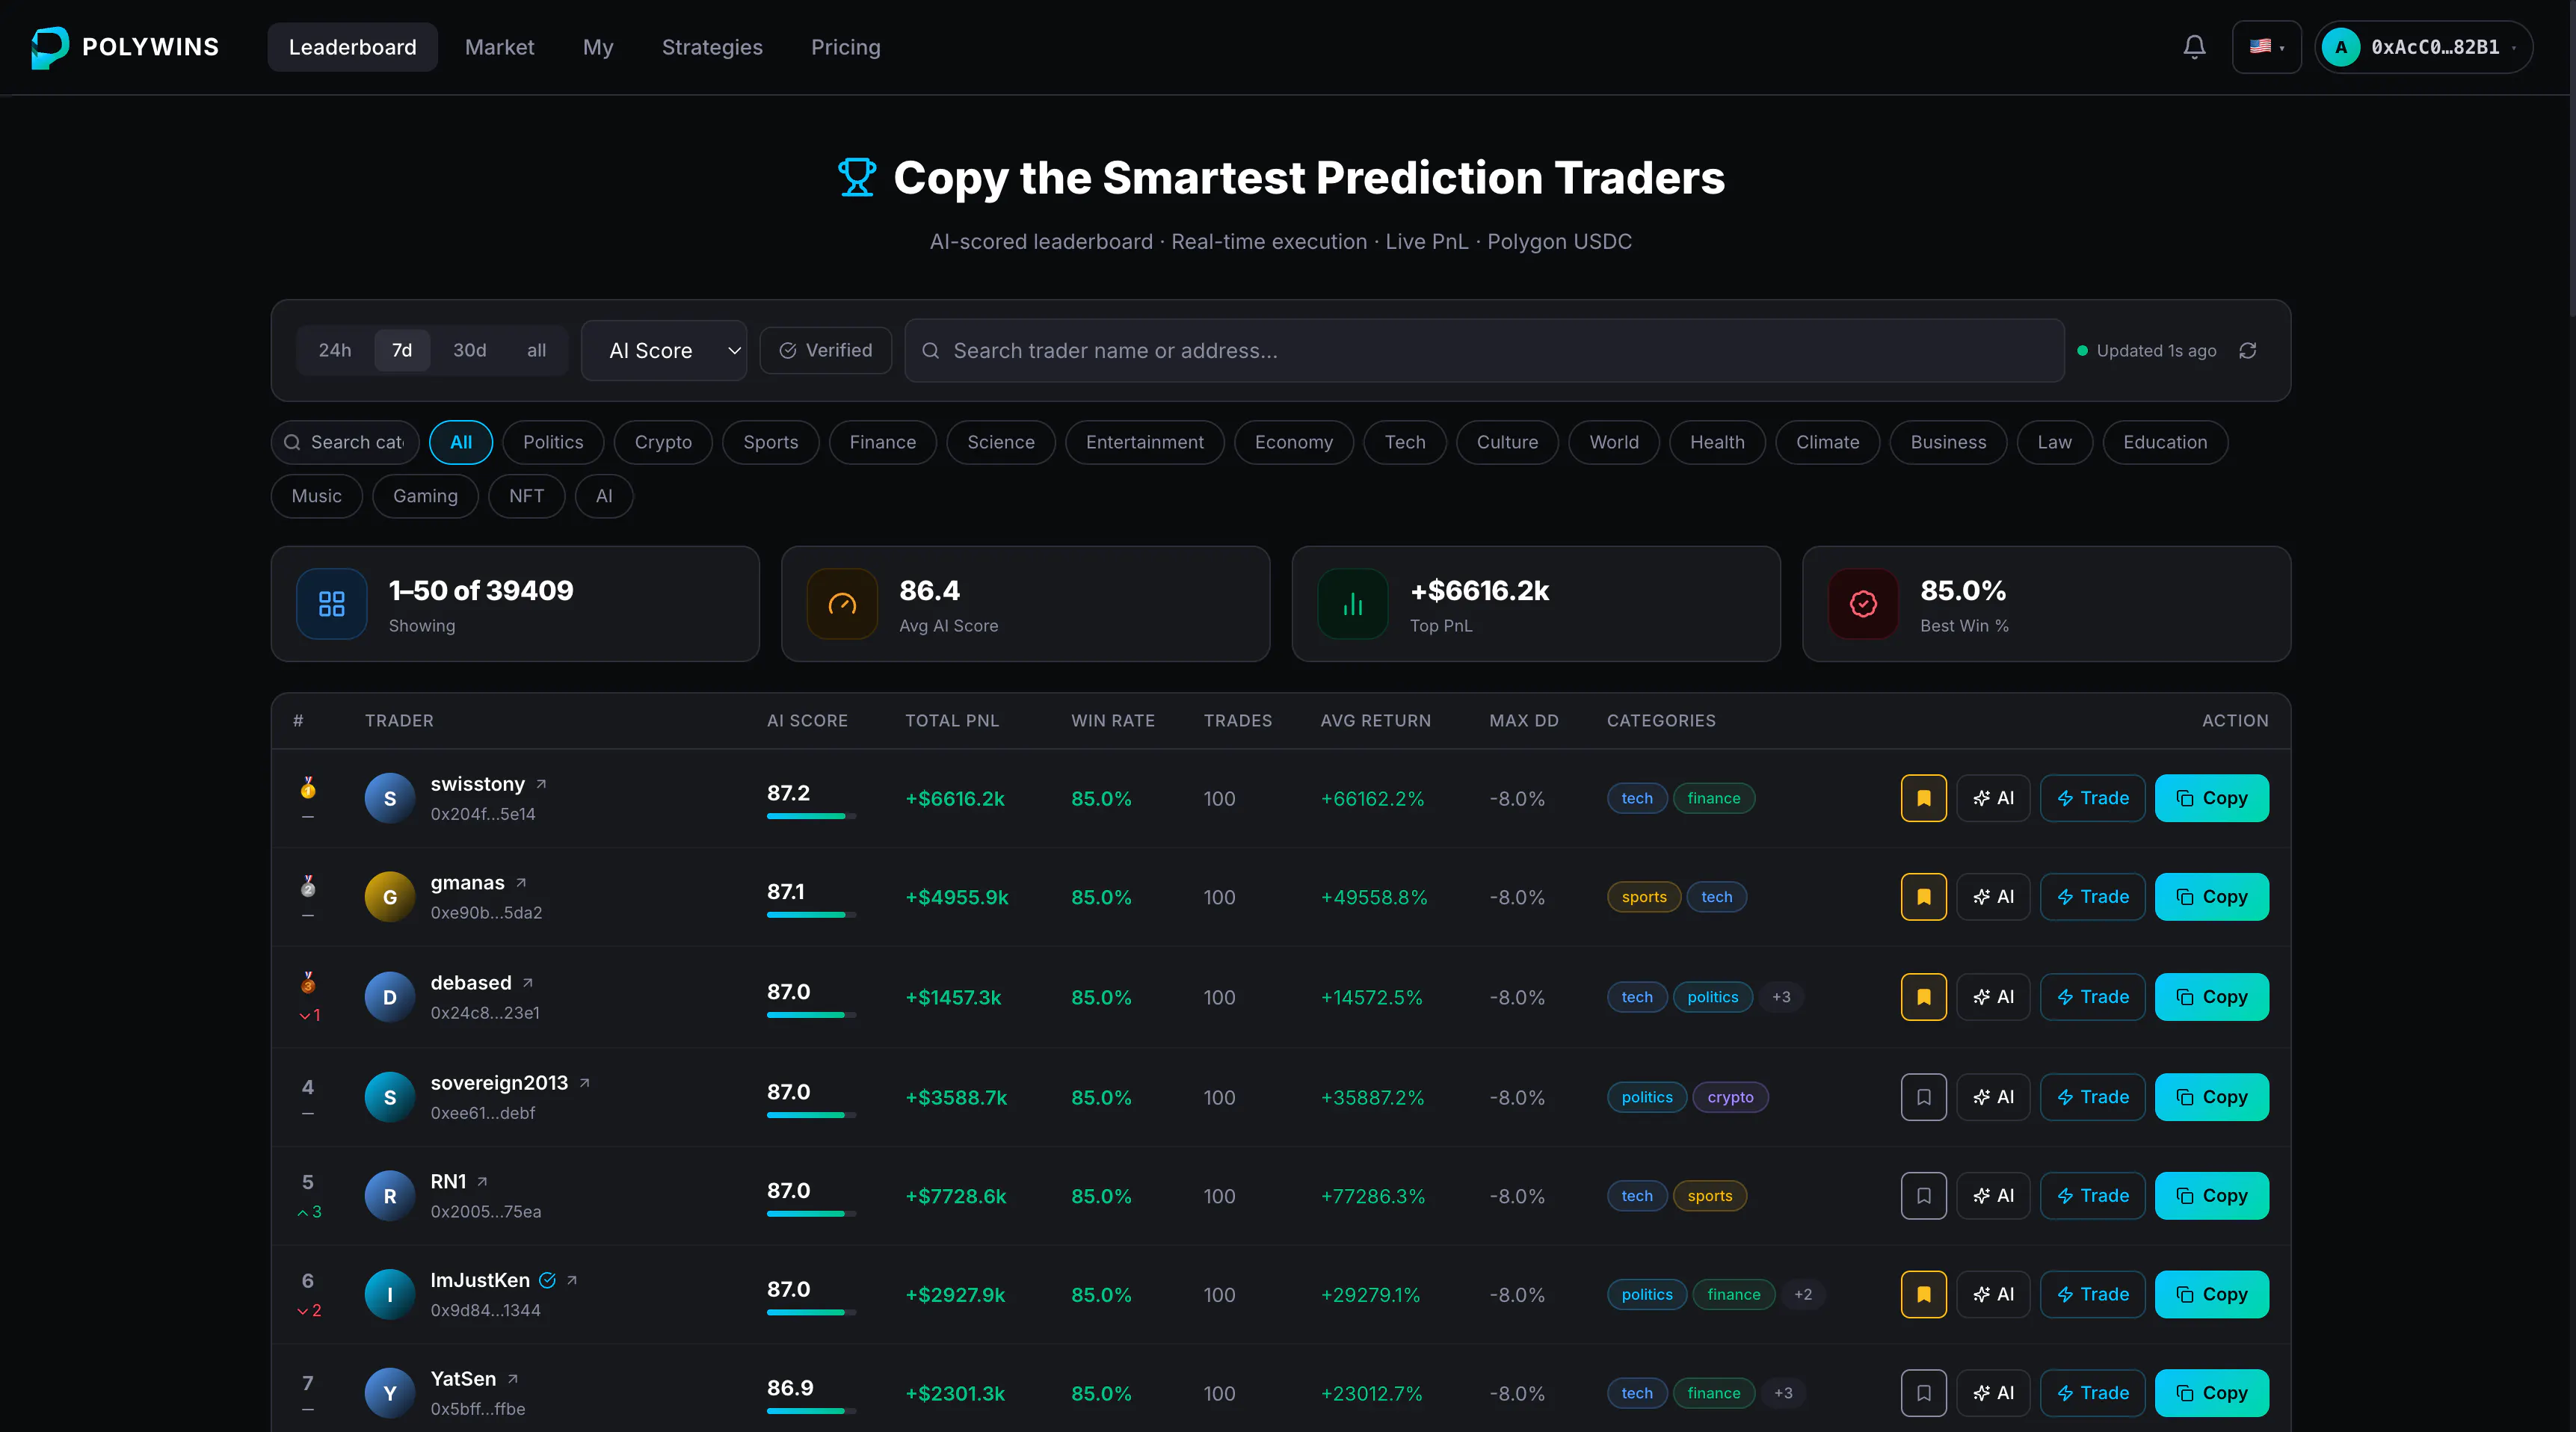This screenshot has width=2576, height=1432.
Task: Open the Leaderboard tab
Action: pyautogui.click(x=353, y=47)
